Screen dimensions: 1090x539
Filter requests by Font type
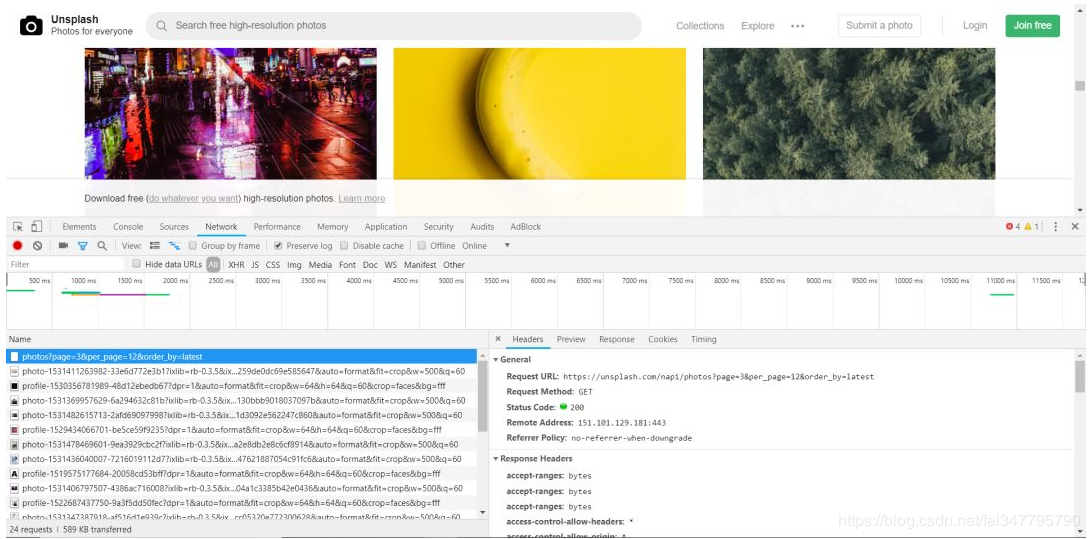pyautogui.click(x=348, y=264)
